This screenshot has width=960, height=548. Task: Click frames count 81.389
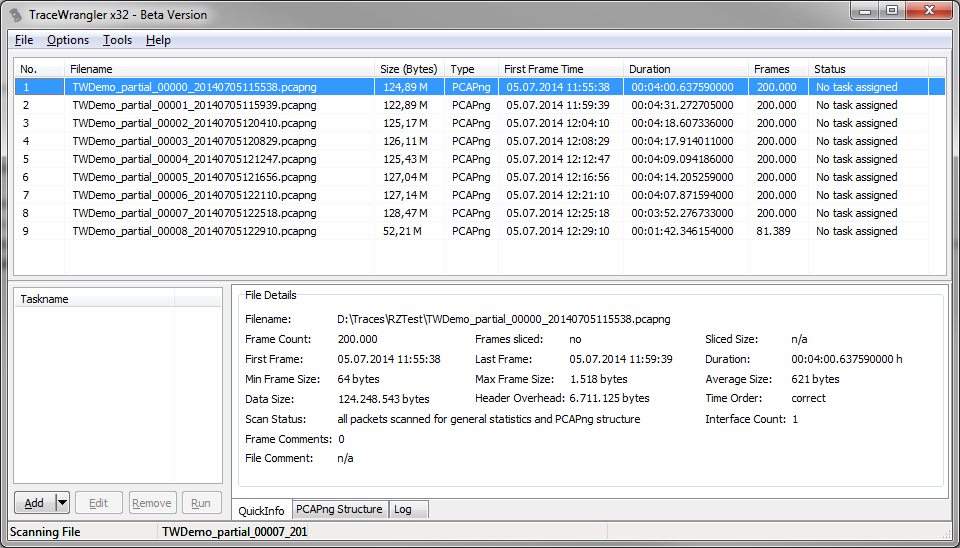[773, 231]
